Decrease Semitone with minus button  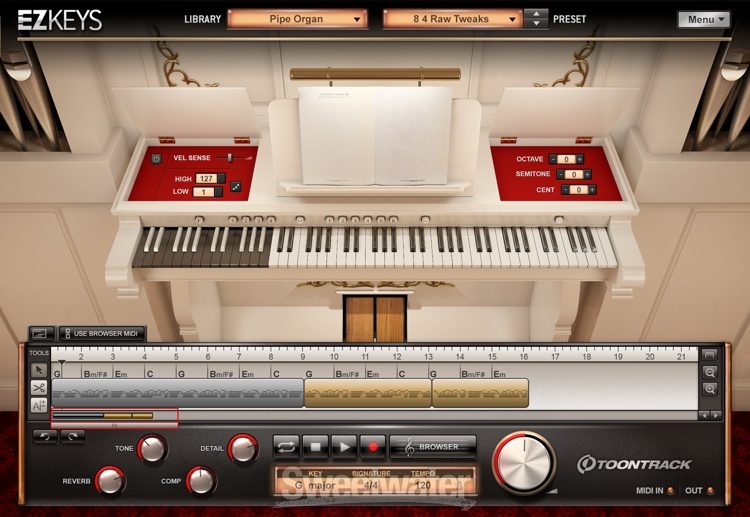point(561,175)
